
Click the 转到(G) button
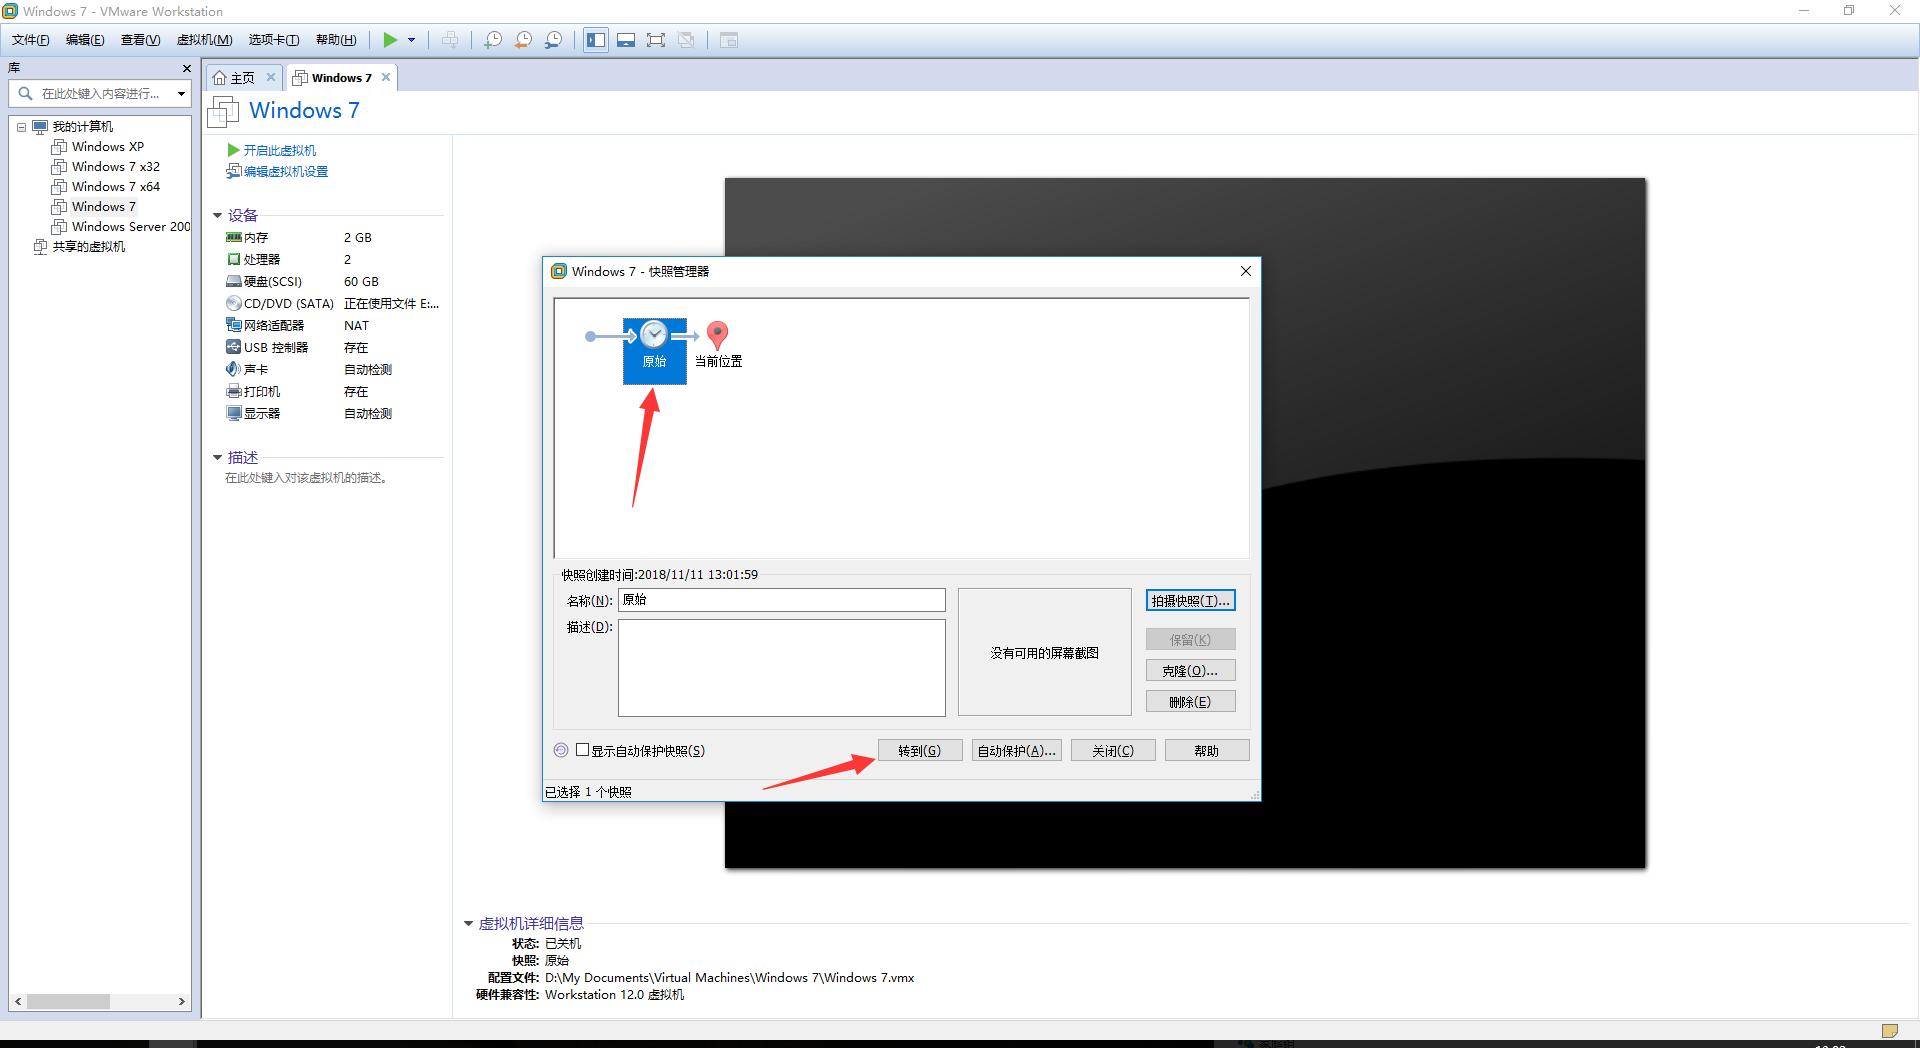click(x=920, y=751)
